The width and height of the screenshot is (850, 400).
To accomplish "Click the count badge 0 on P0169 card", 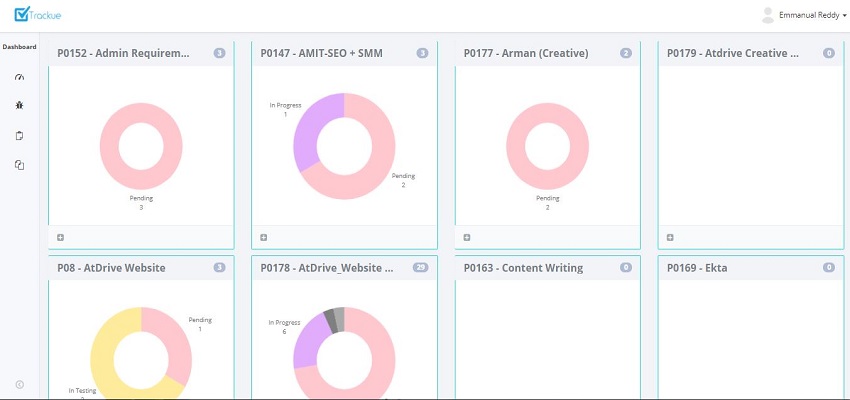I will [829, 267].
